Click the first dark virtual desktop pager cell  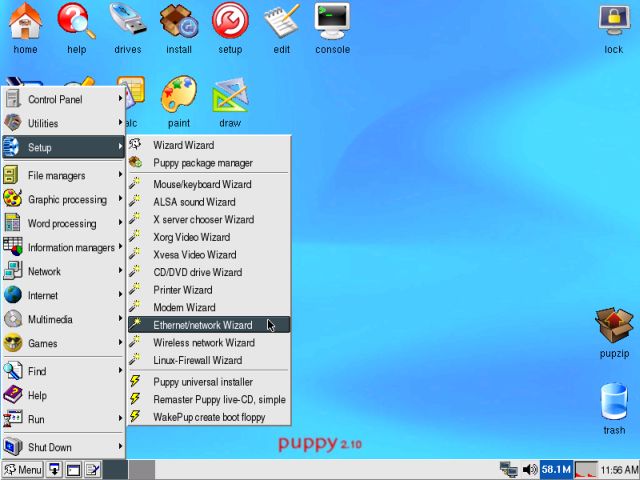click(116, 470)
